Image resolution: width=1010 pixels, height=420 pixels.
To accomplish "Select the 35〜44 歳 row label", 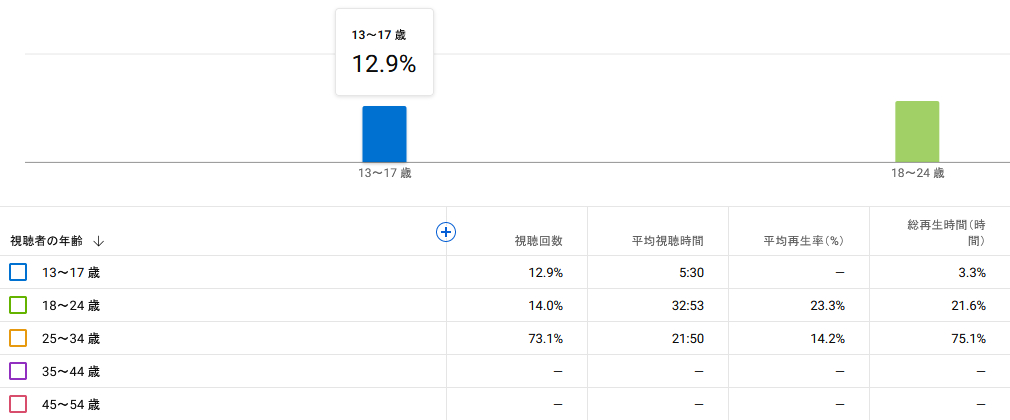I will [71, 372].
